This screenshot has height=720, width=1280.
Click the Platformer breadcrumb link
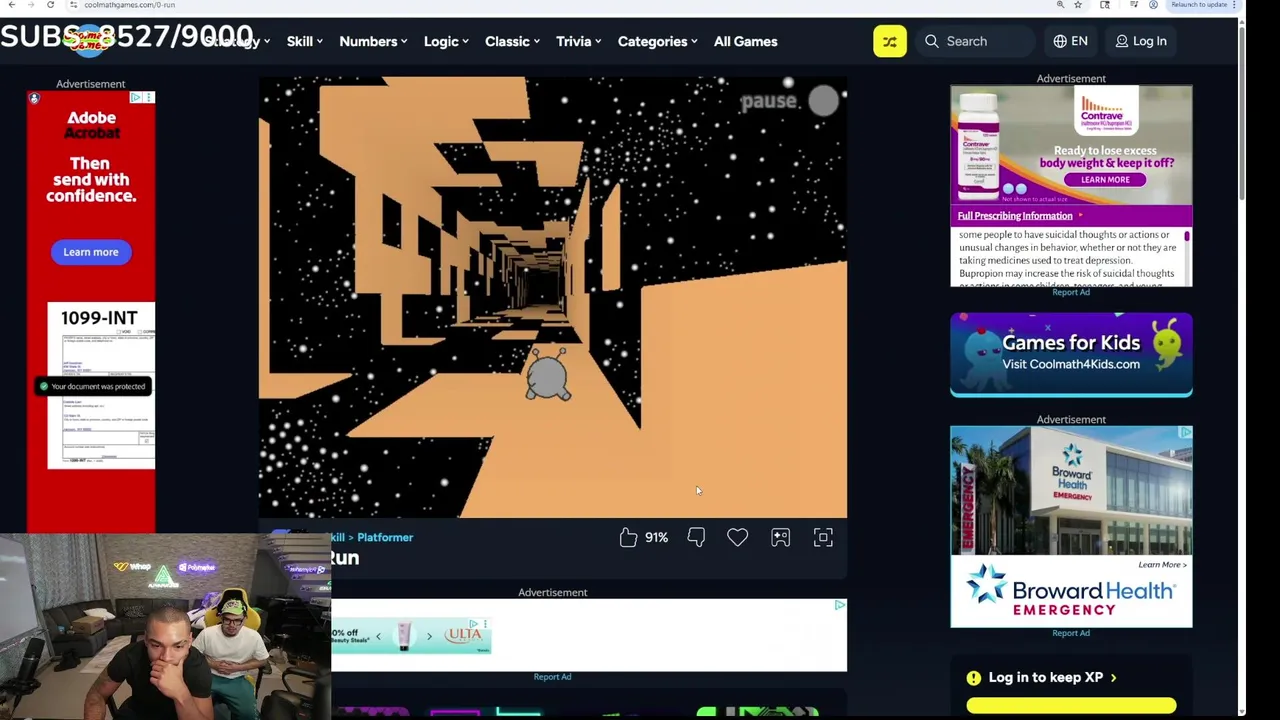385,538
